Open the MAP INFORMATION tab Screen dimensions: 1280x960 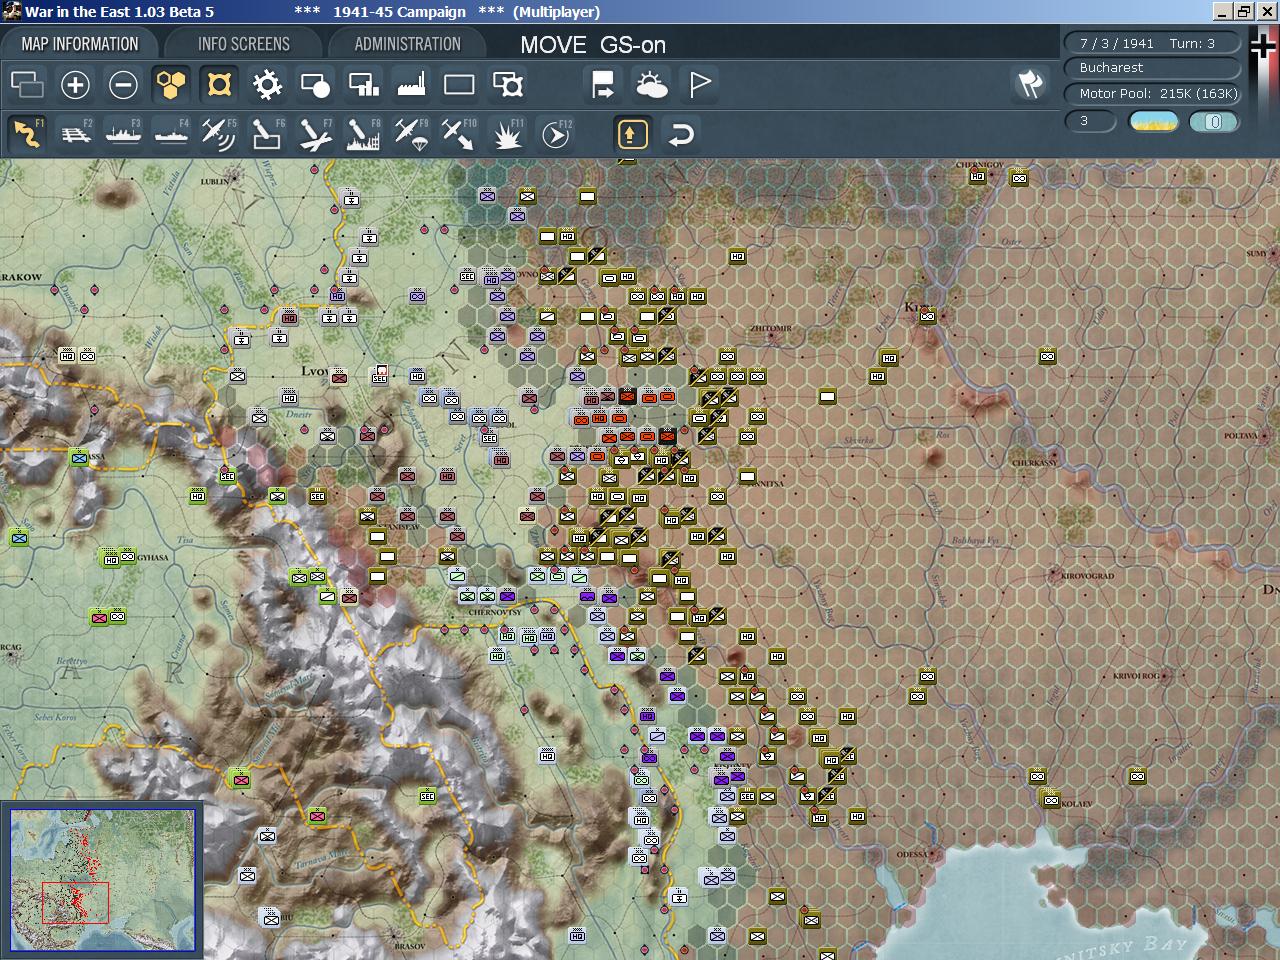(x=80, y=44)
